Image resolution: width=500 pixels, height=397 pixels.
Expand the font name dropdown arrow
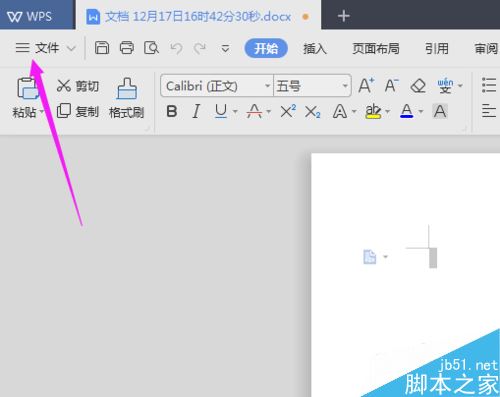point(267,86)
